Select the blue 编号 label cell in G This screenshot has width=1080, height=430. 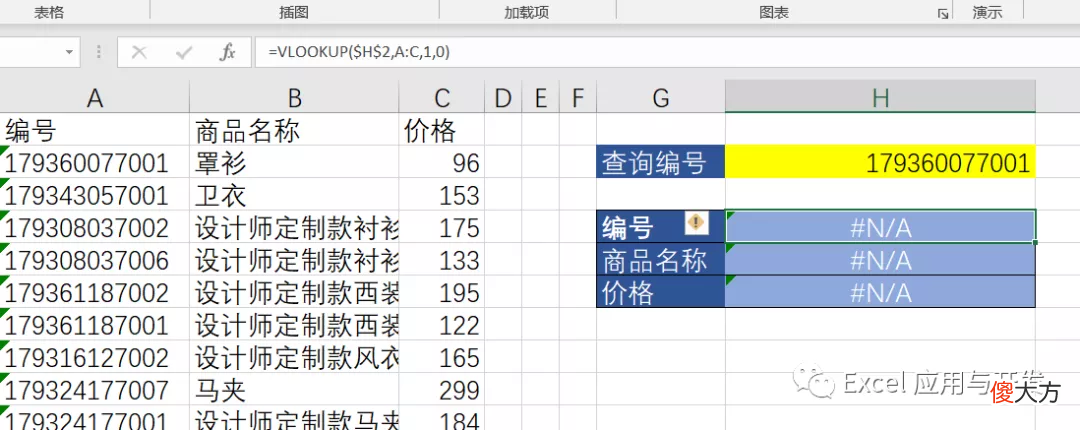(661, 226)
